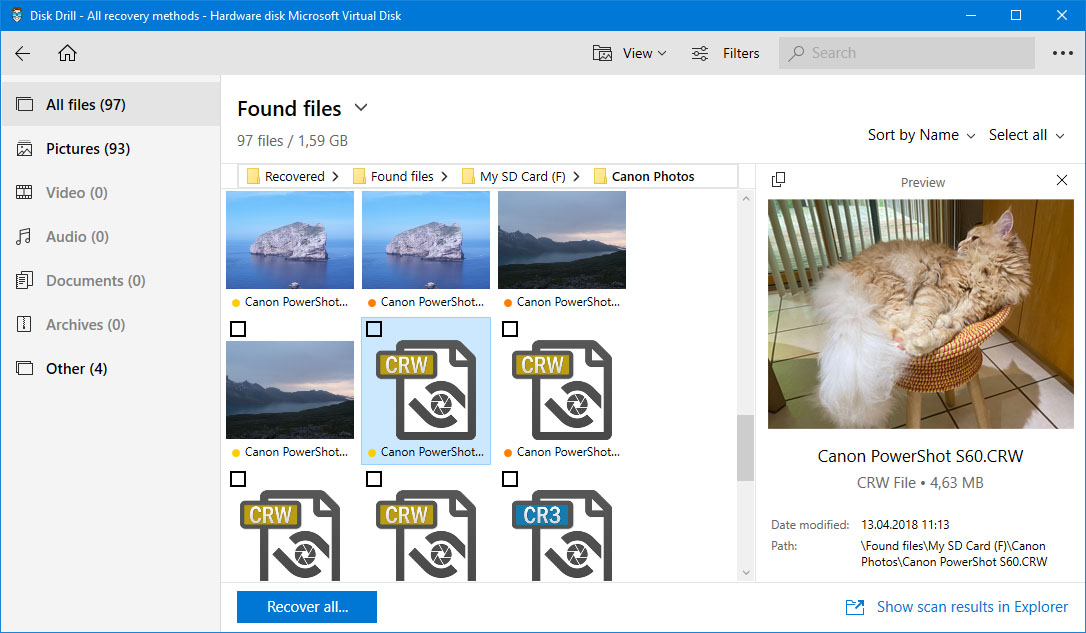
Task: Click the Disk Drill app icon in title bar
Action: 17,15
